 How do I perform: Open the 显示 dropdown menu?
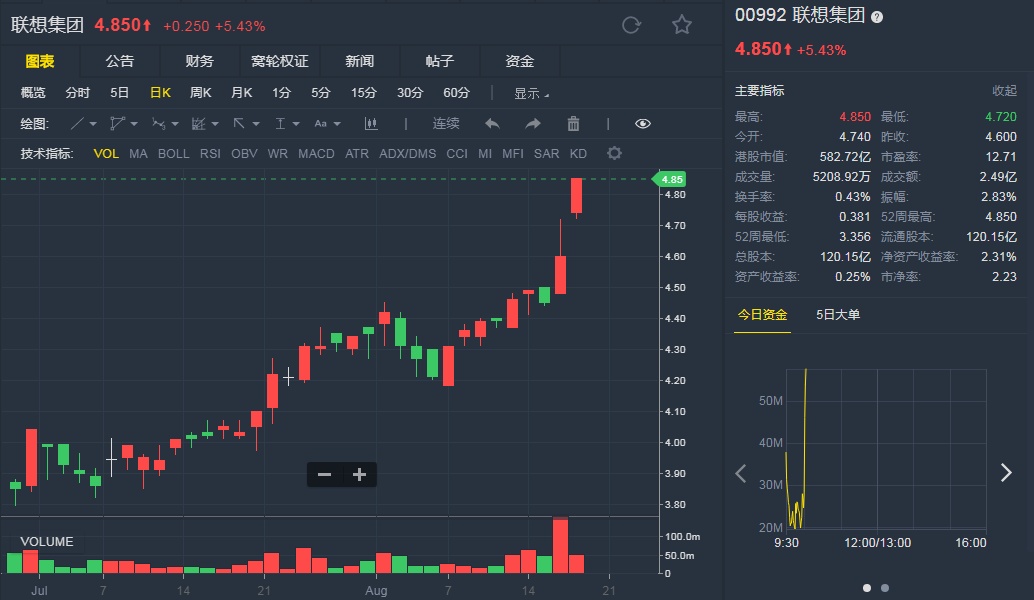[x=531, y=93]
